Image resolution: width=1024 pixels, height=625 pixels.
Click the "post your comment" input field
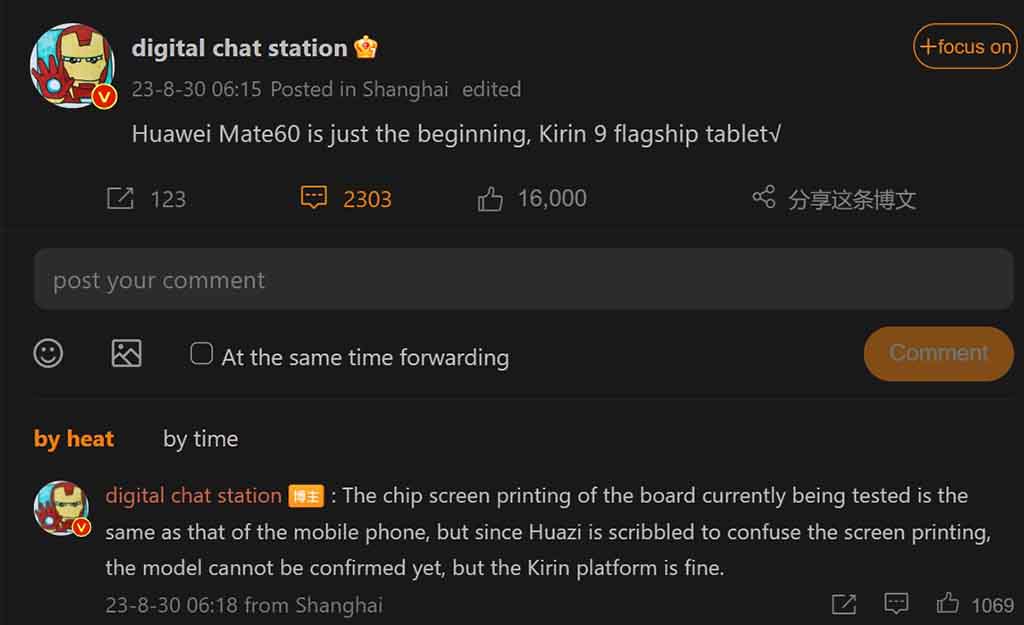coord(523,280)
